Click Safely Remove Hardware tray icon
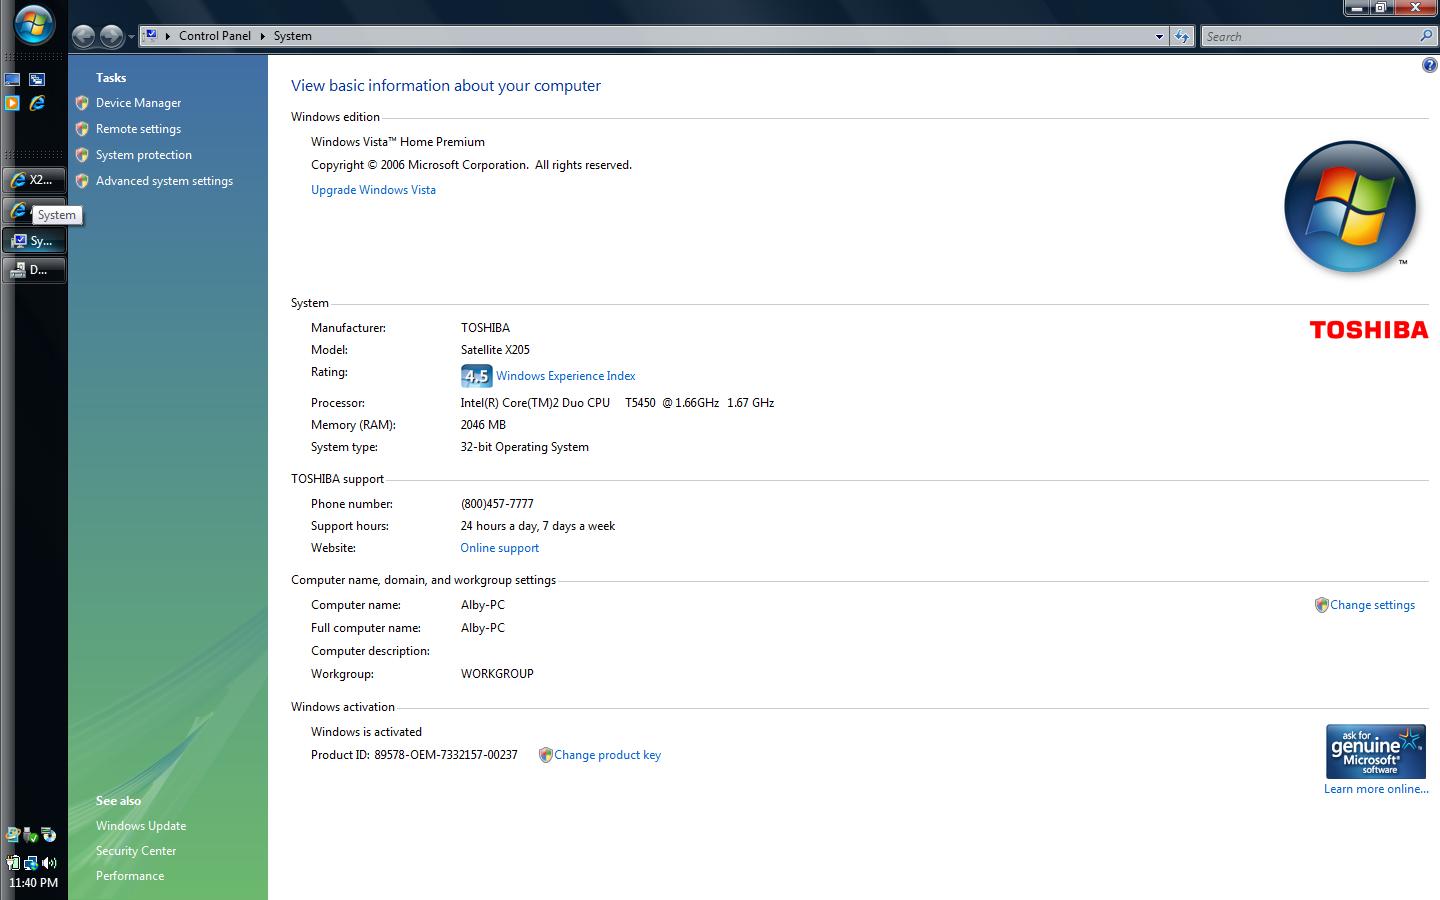This screenshot has height=900, width=1440. [x=30, y=835]
